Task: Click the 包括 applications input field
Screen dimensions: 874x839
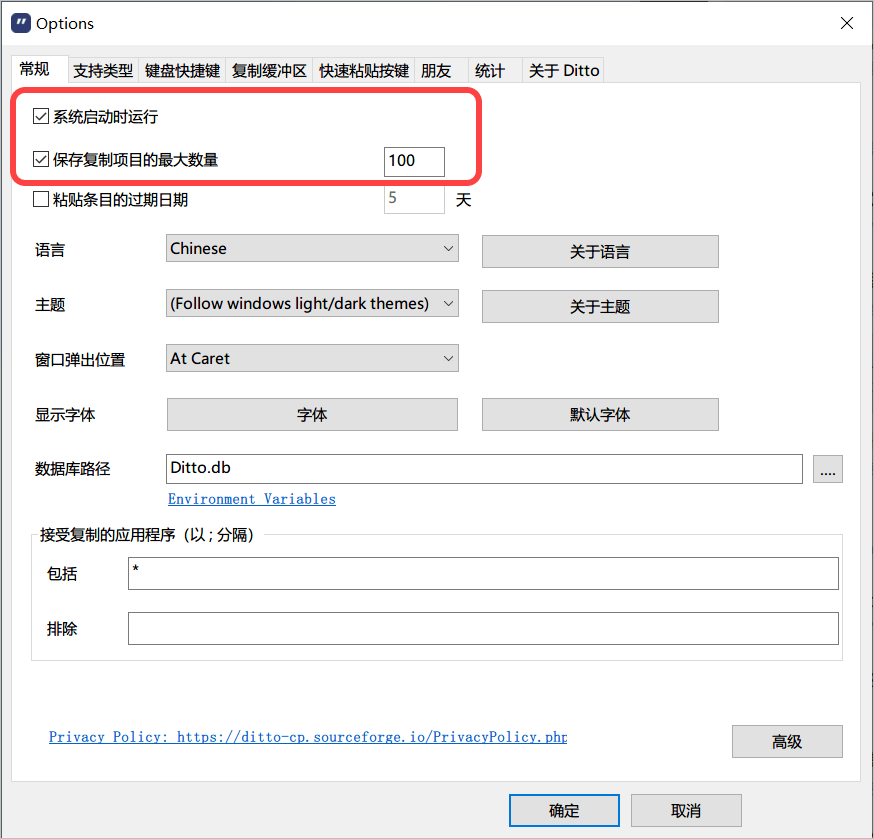Action: 483,573
